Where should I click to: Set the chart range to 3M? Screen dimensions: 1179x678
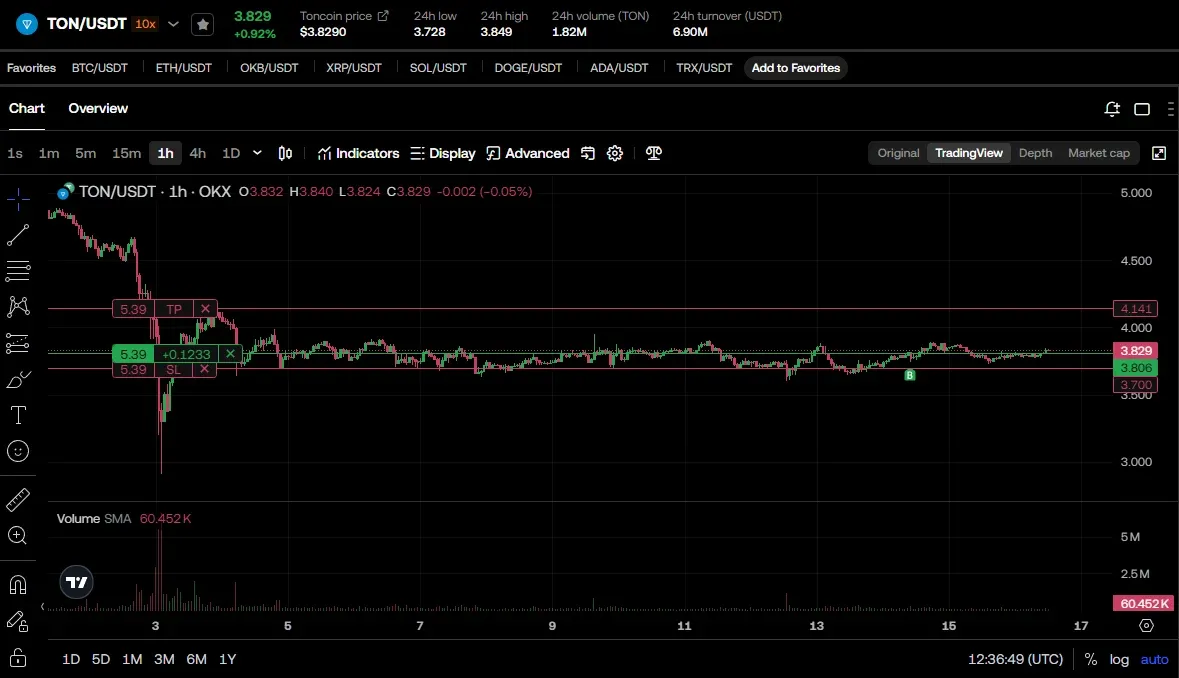(x=164, y=660)
